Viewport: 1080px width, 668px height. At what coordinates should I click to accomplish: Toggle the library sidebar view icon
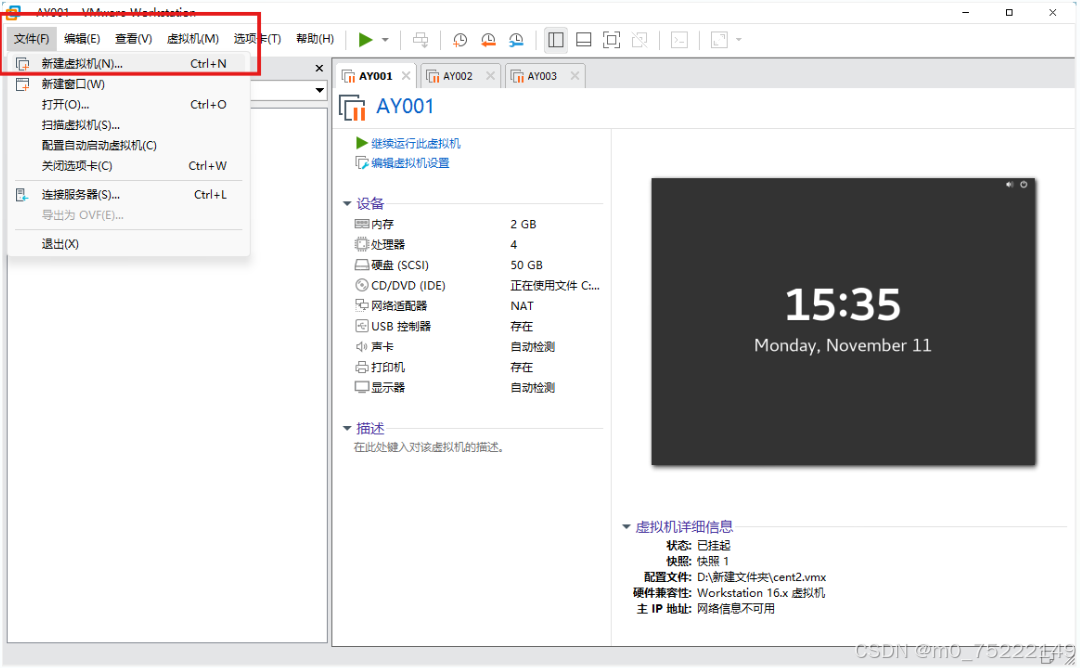(555, 40)
